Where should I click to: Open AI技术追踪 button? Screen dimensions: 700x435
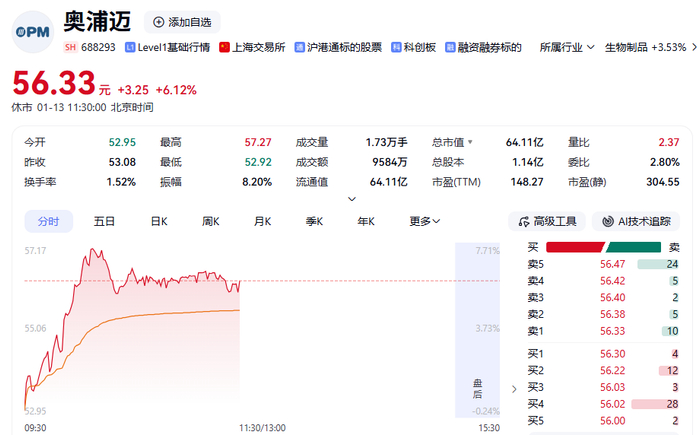pos(636,222)
